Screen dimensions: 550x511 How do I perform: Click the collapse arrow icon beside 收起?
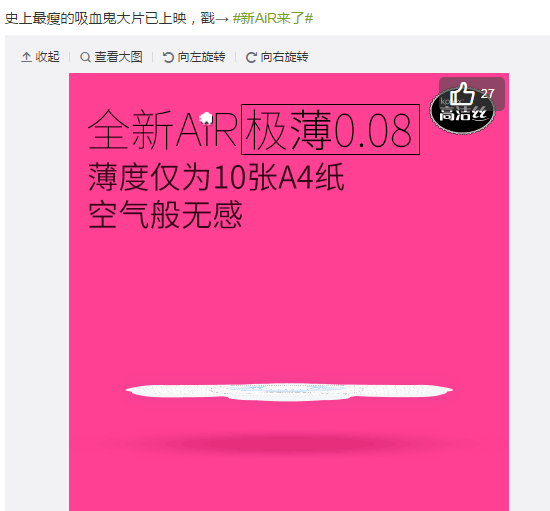click(26, 57)
